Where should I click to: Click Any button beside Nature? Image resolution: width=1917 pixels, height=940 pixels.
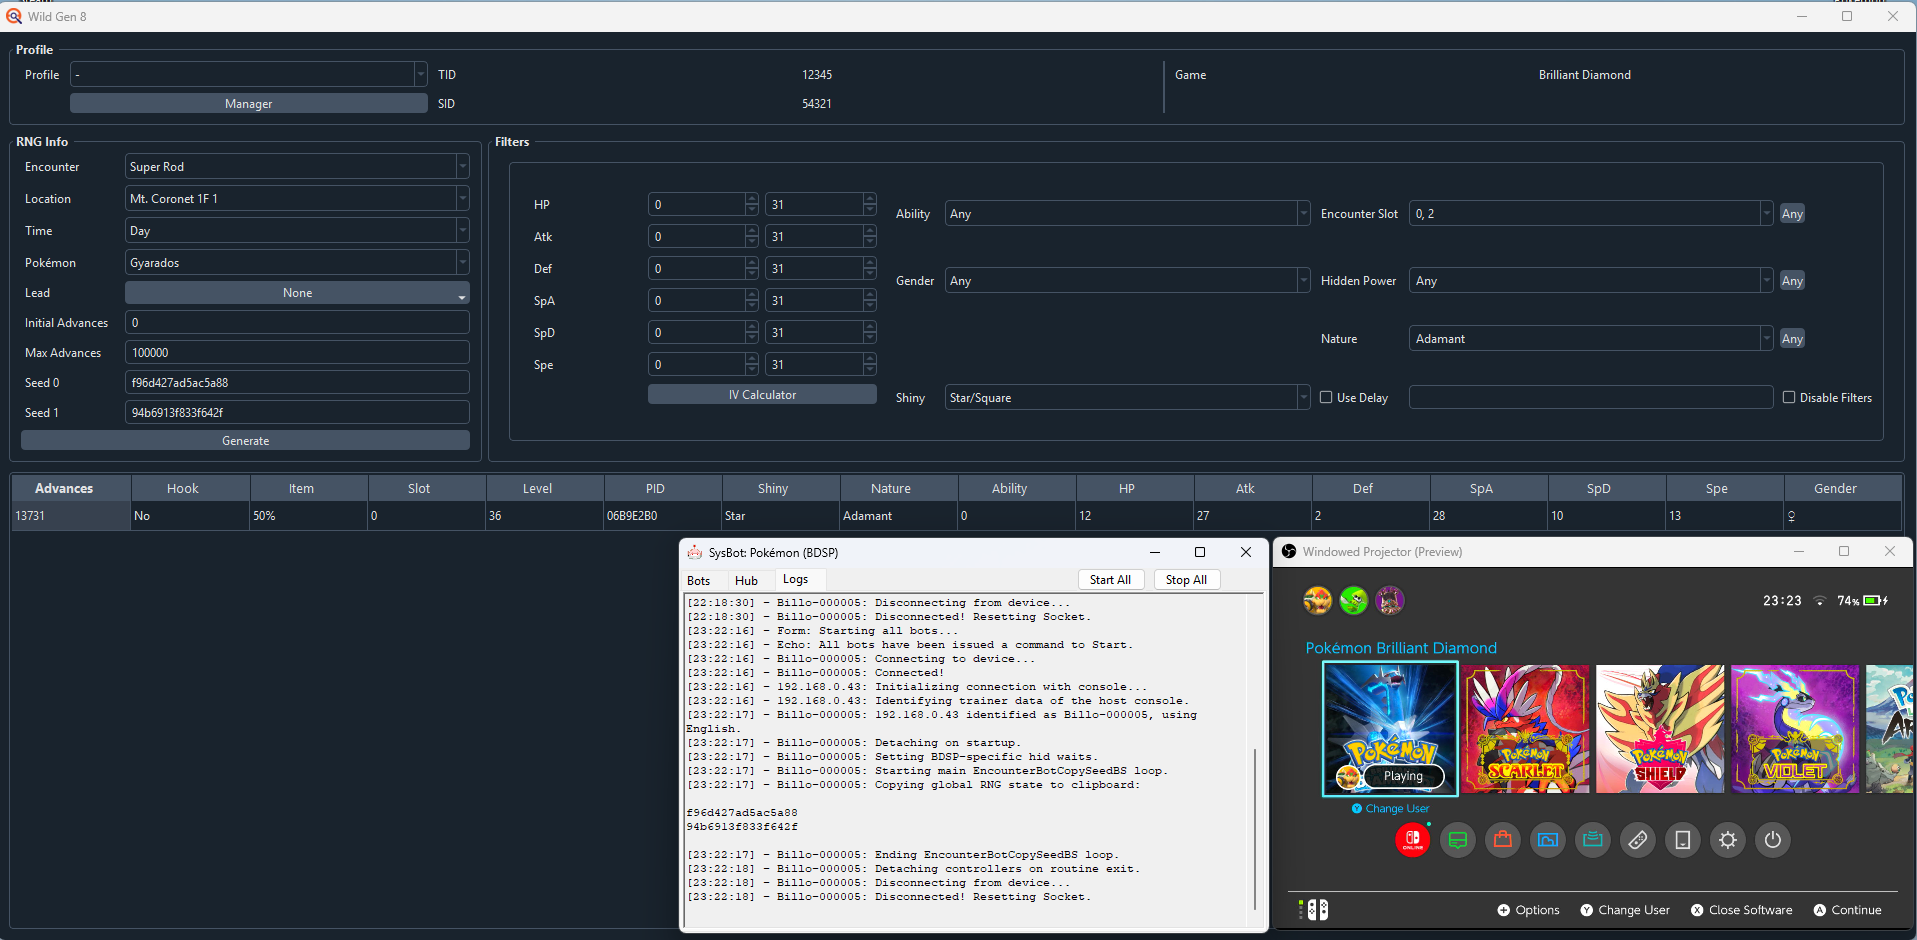pyautogui.click(x=1792, y=338)
